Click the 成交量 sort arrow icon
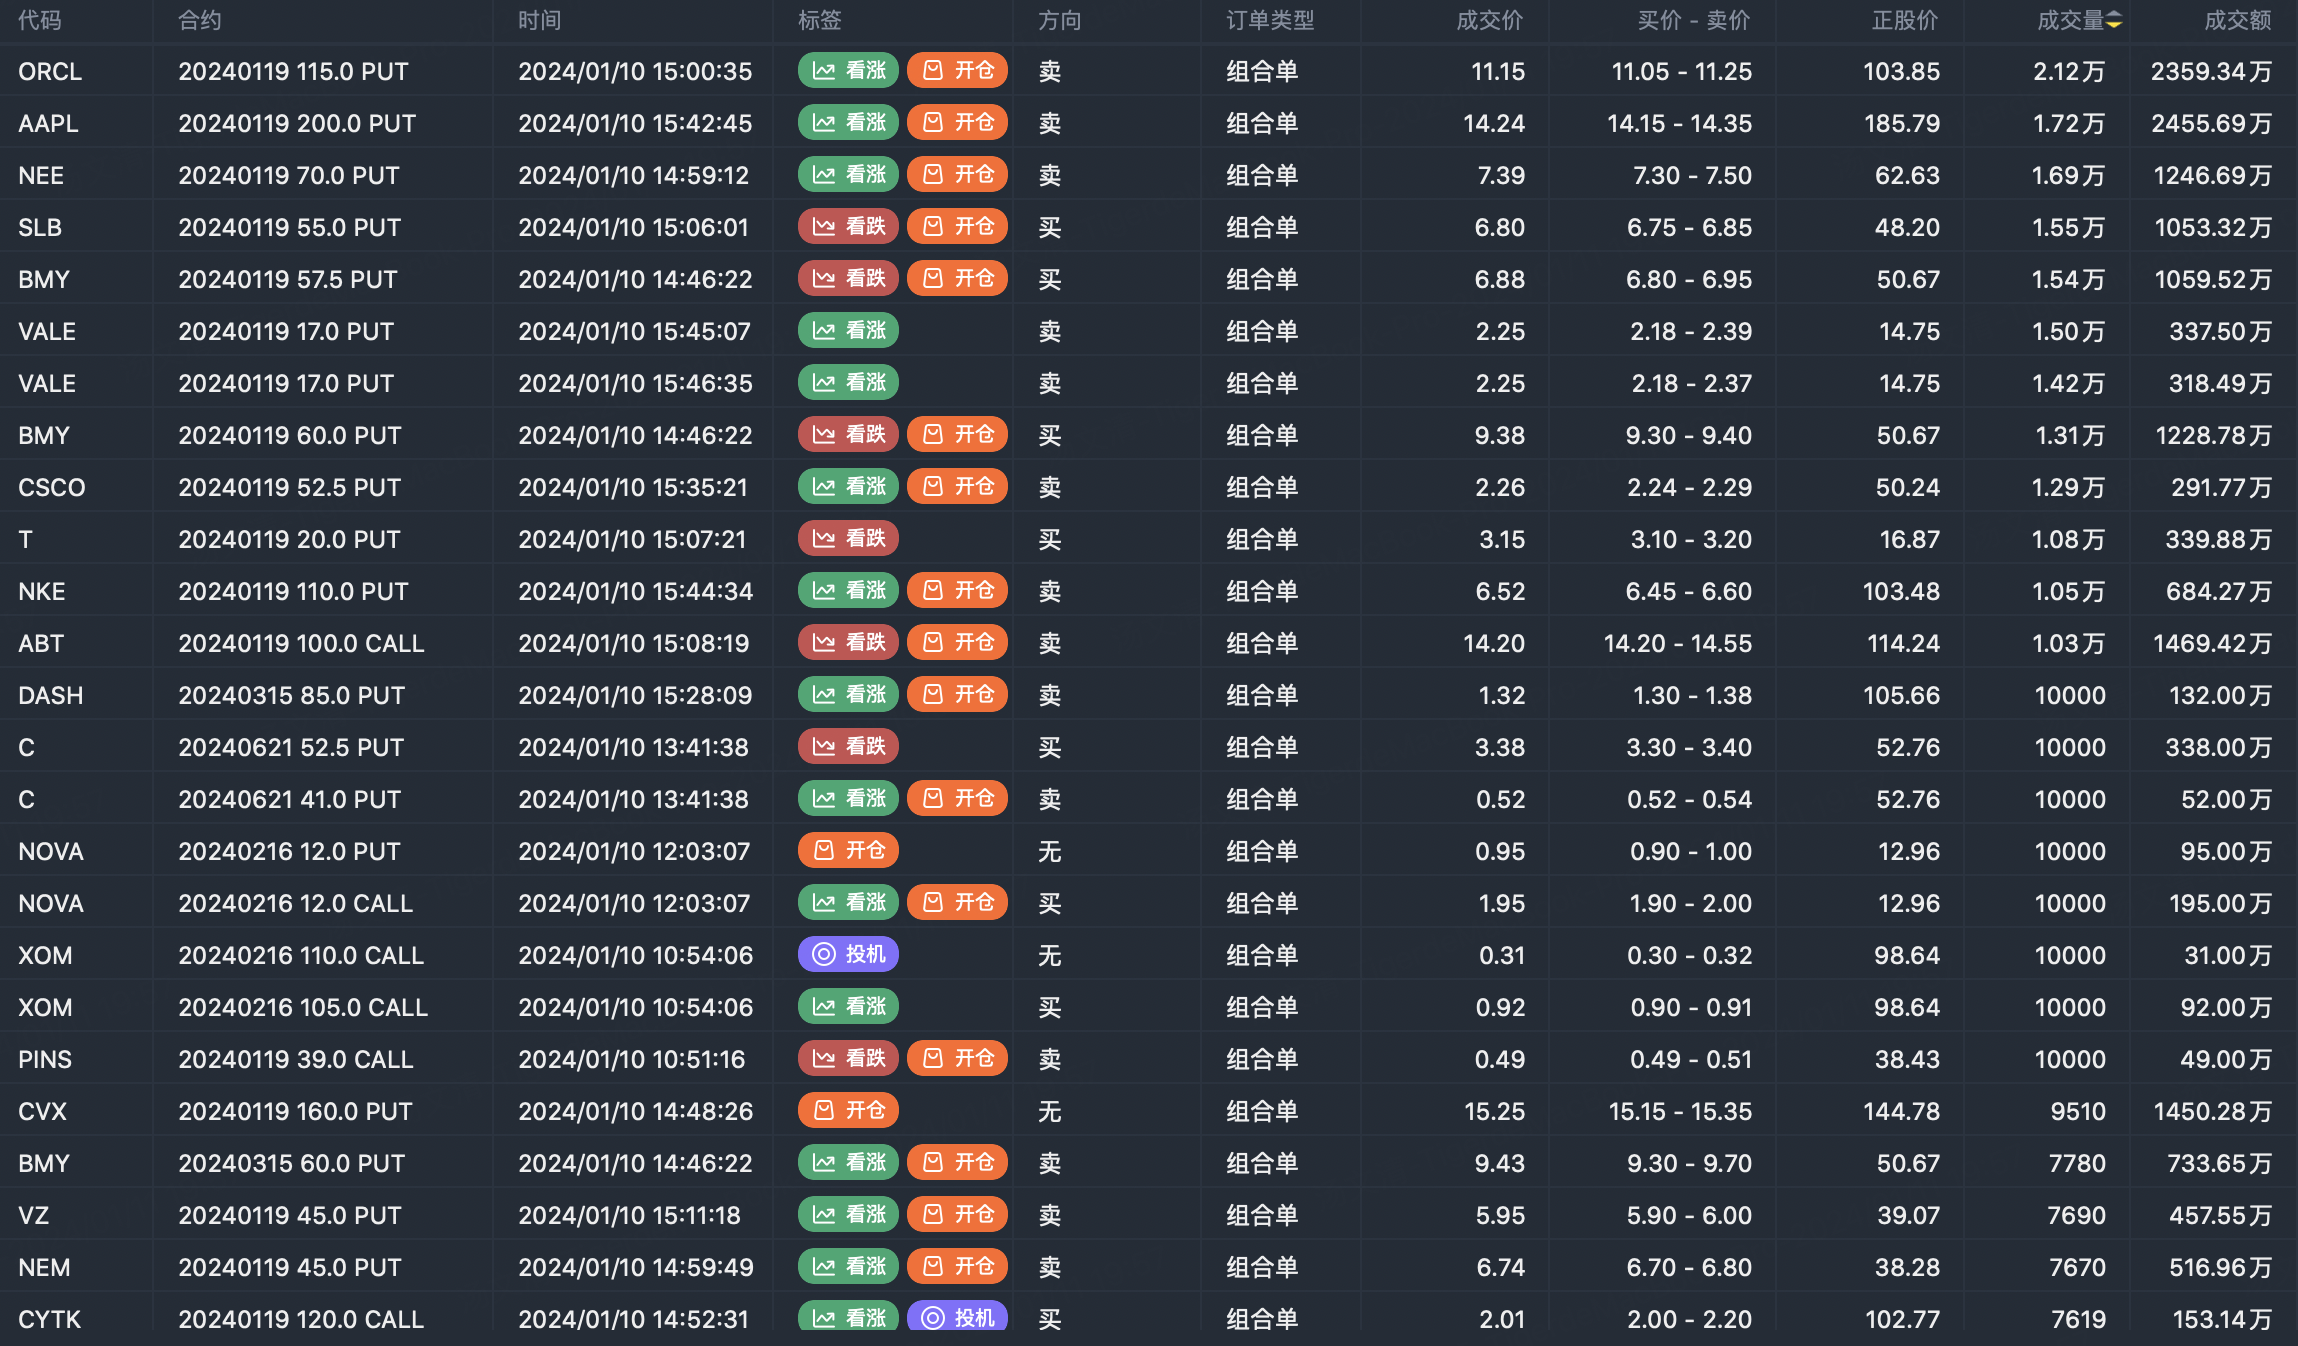The height and width of the screenshot is (1346, 2298). point(2114,21)
